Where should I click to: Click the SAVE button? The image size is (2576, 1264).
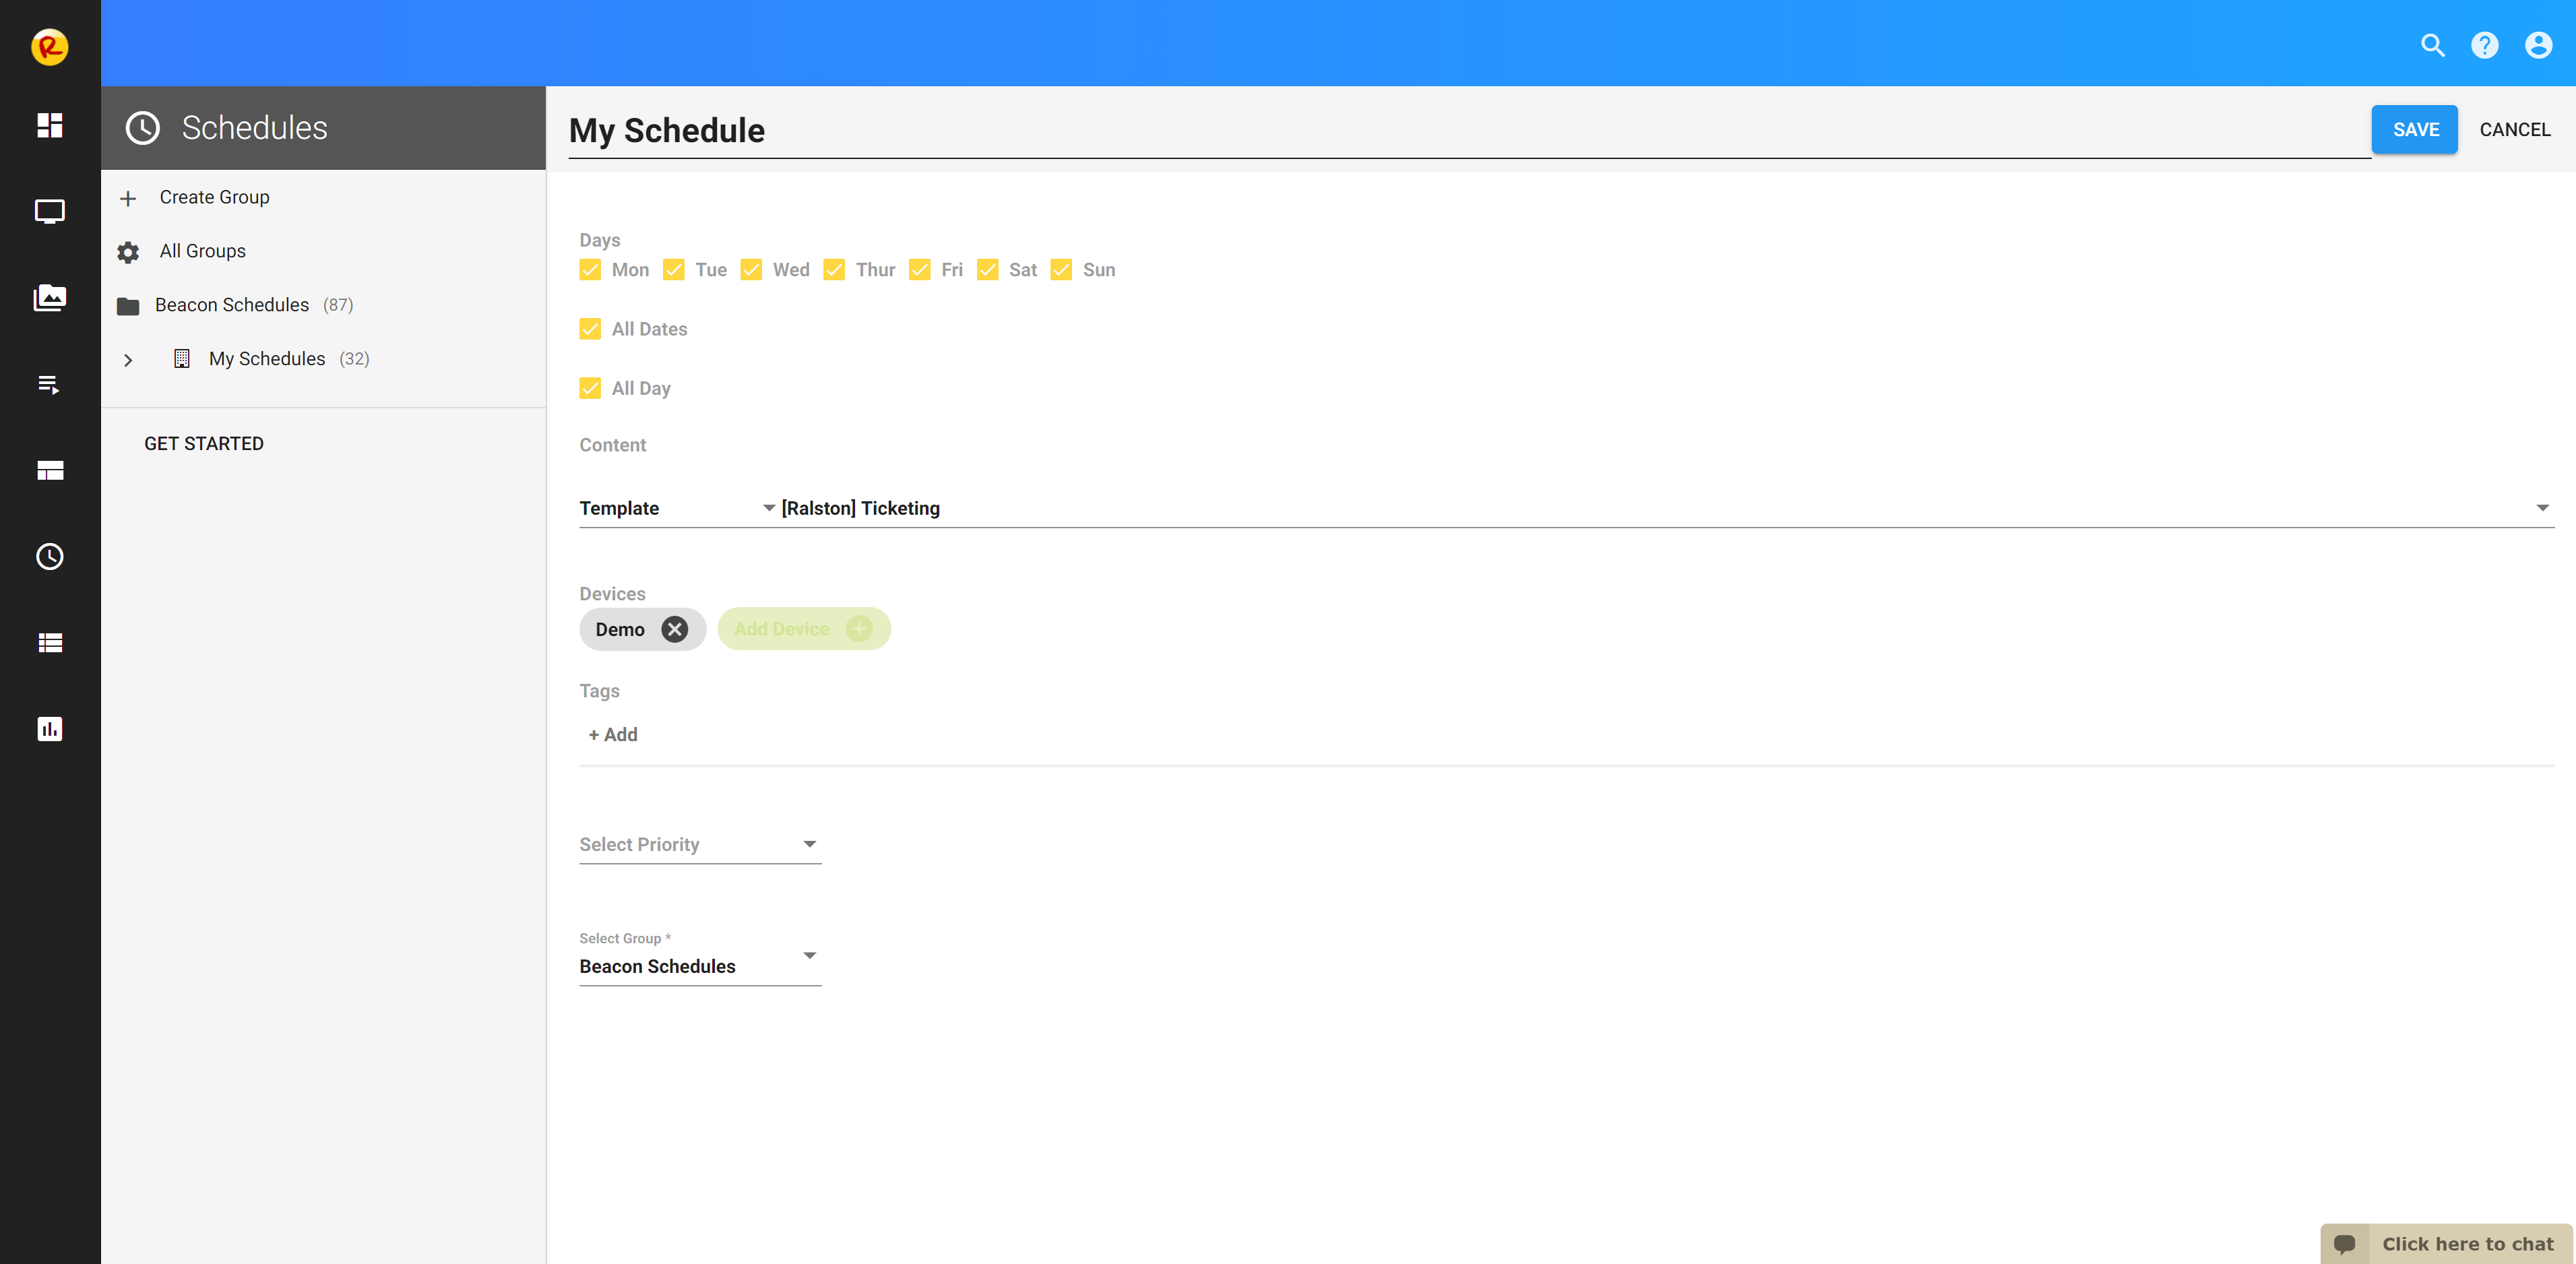coord(2415,130)
